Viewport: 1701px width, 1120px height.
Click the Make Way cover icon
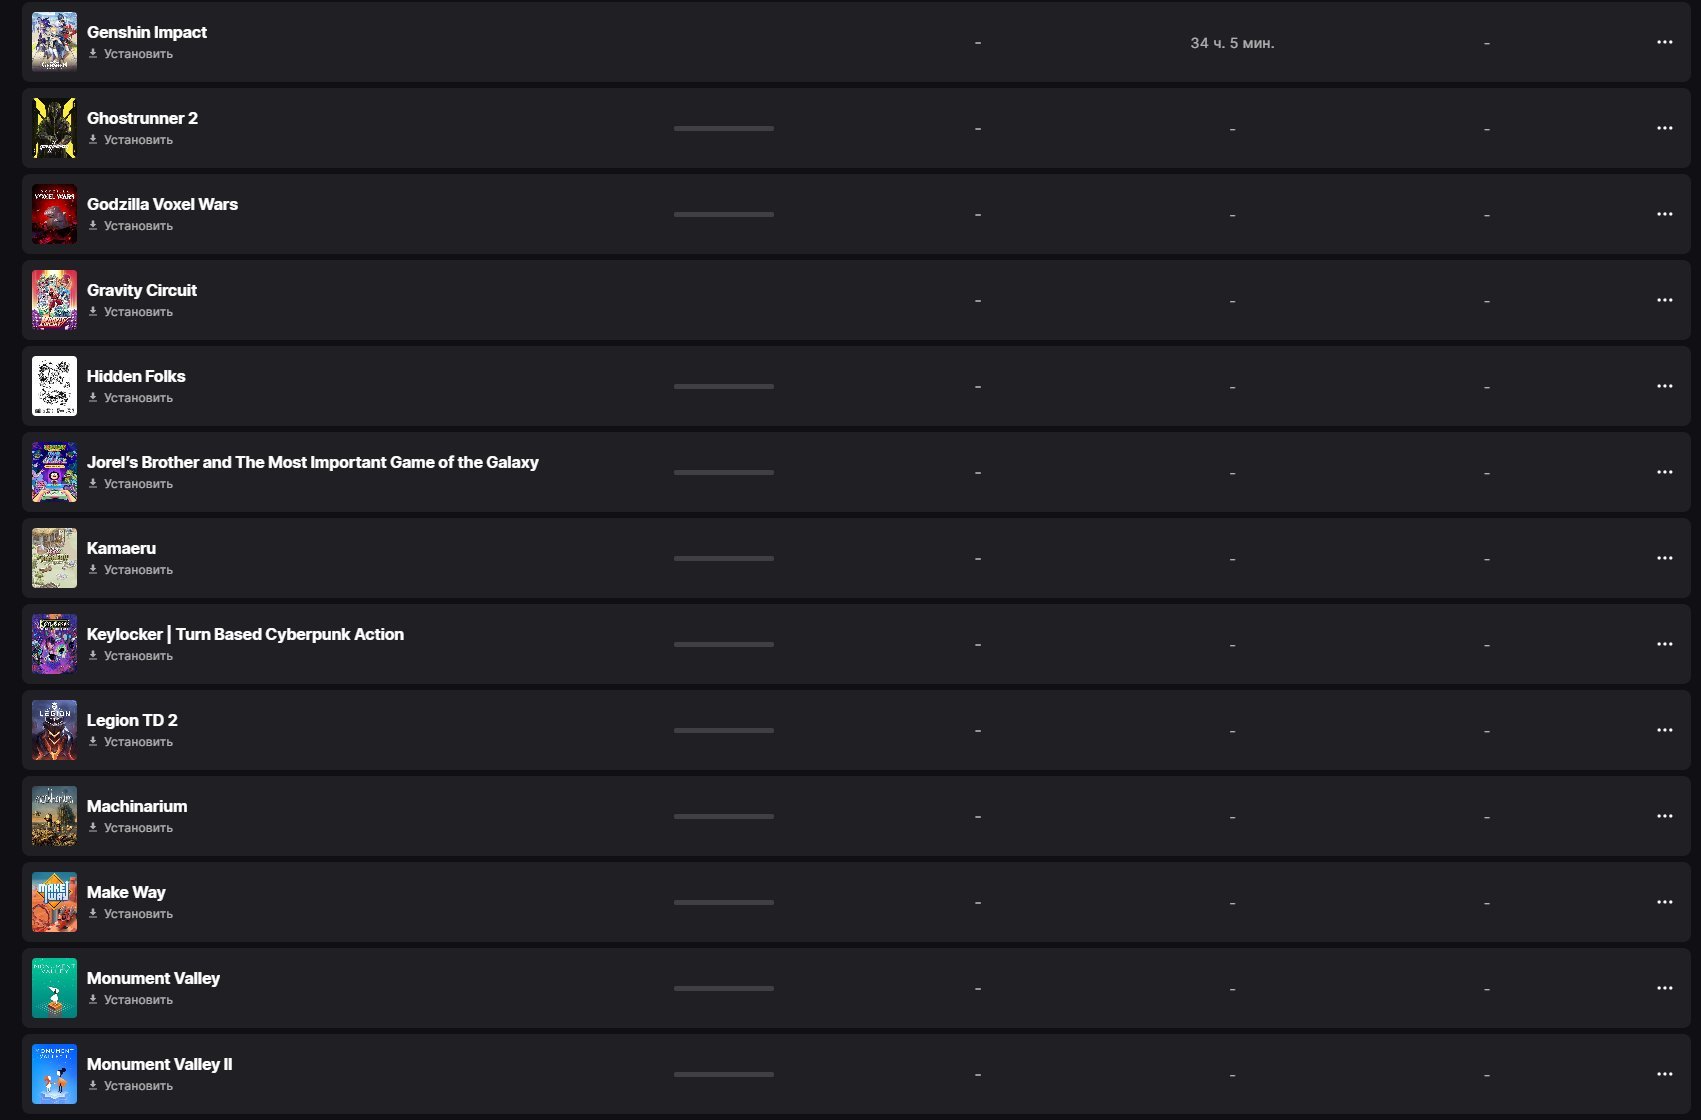click(x=54, y=902)
